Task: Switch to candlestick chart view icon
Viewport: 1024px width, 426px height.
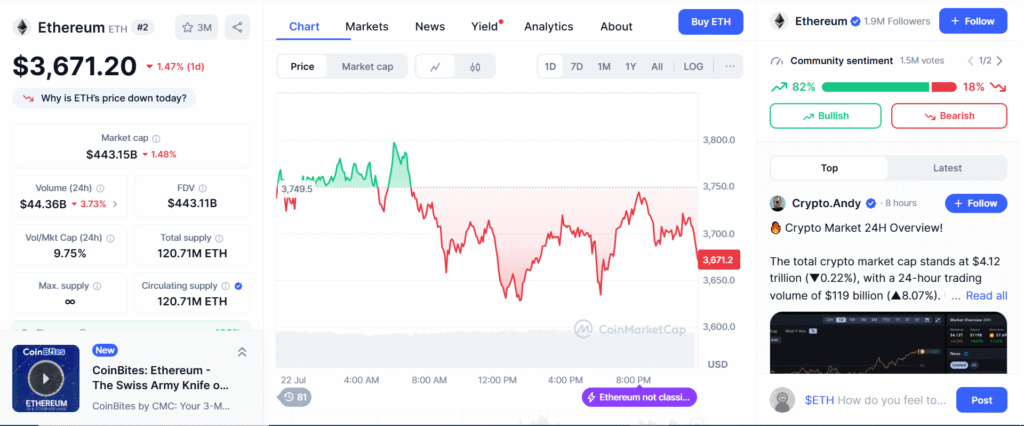Action: click(x=475, y=67)
